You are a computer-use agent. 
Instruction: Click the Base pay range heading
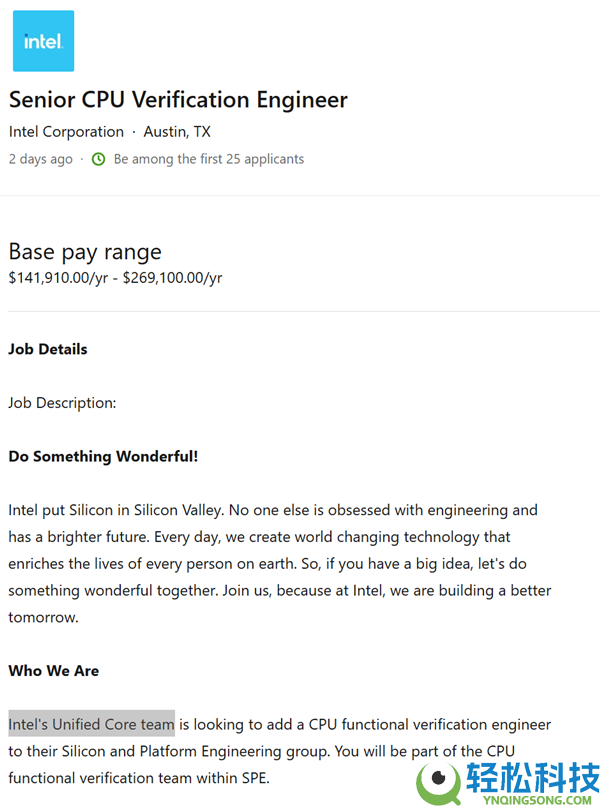85,251
